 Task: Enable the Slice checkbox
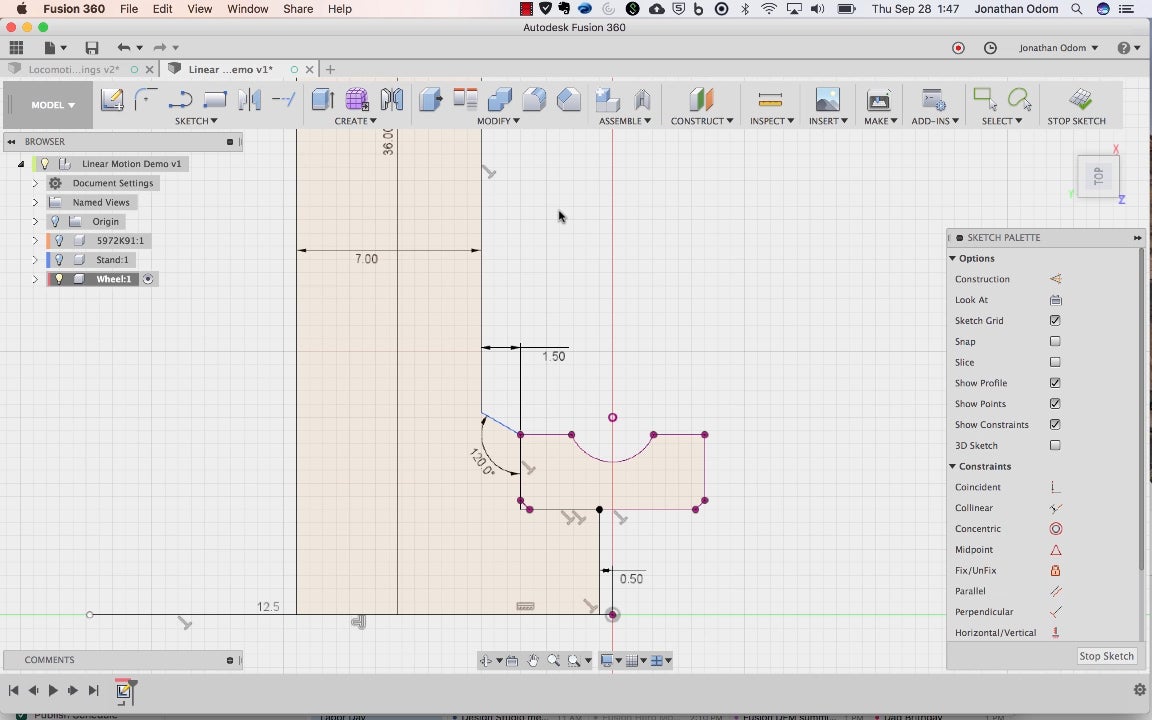tap(1055, 362)
